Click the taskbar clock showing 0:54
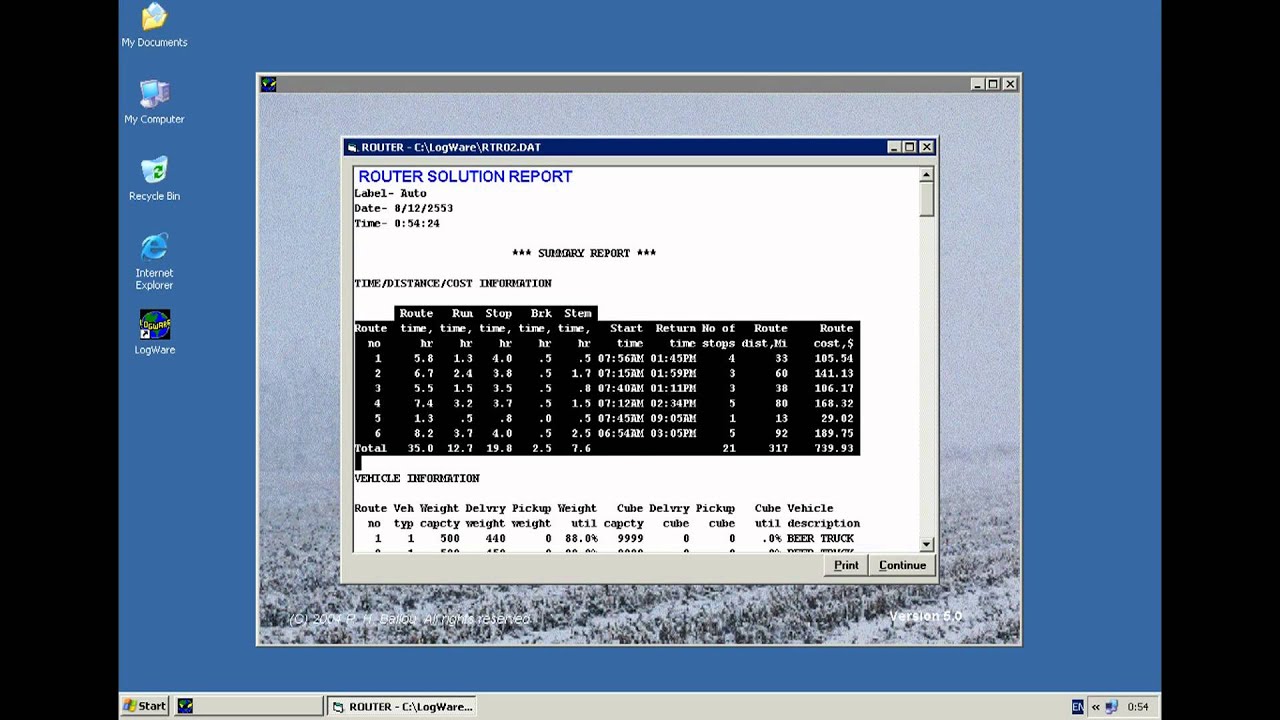 pos(1138,707)
